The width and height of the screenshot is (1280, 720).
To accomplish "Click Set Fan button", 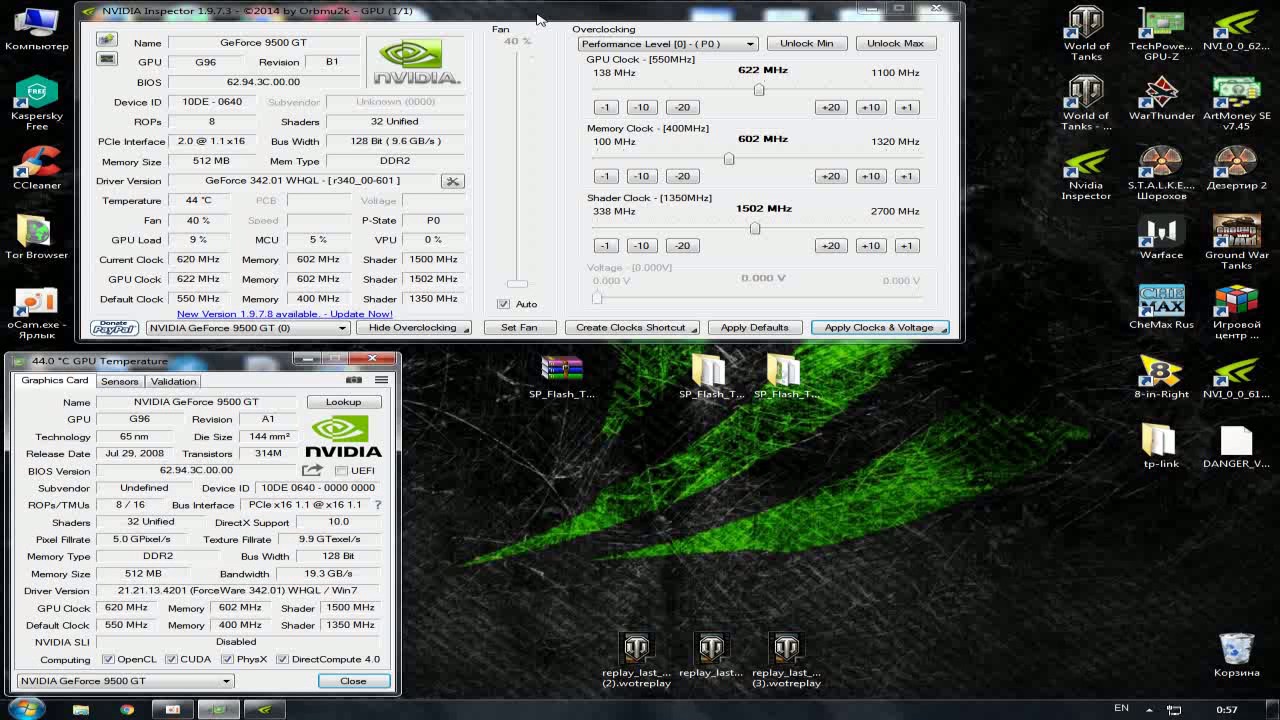I will pos(519,328).
